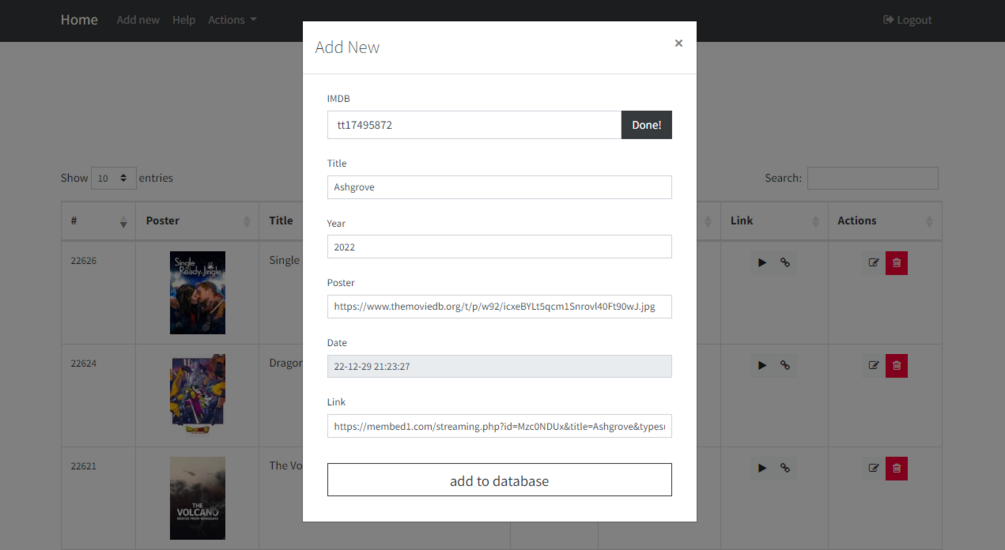Close the Add New dialog
The height and width of the screenshot is (550, 1005).
678,43
